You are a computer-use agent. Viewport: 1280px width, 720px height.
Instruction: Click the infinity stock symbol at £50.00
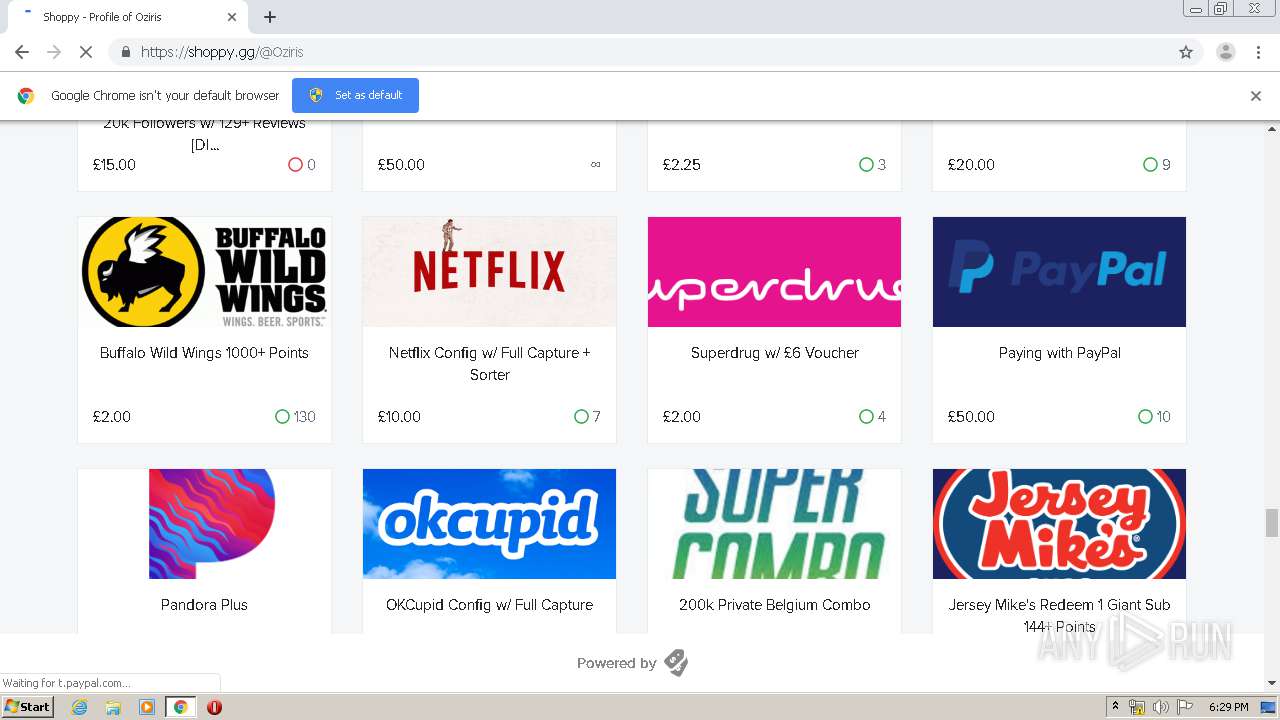596,165
